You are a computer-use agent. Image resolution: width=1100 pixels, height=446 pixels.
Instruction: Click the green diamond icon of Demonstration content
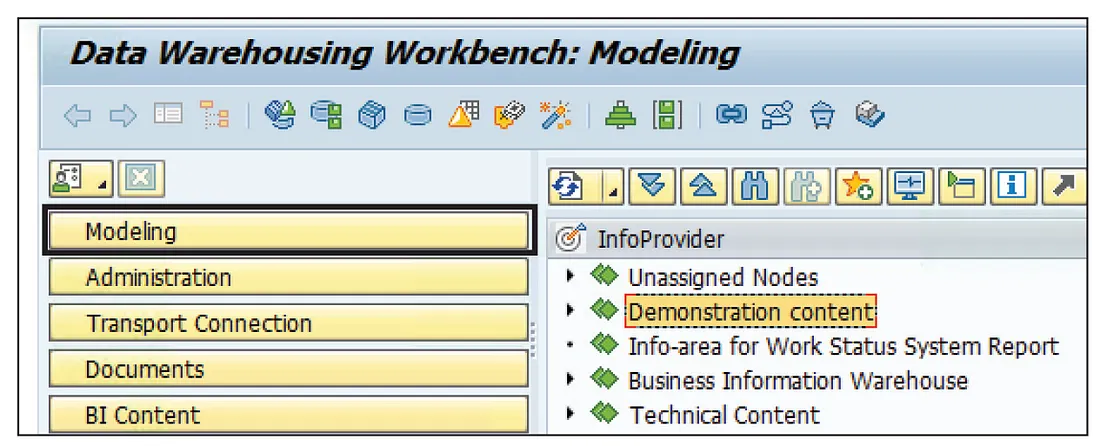(x=603, y=309)
